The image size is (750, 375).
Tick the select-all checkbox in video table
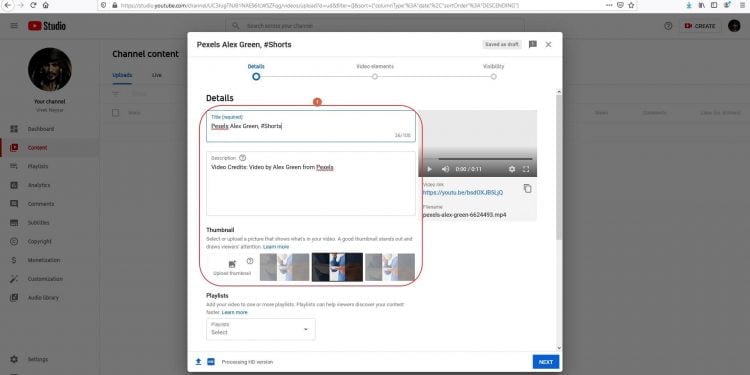(115, 113)
